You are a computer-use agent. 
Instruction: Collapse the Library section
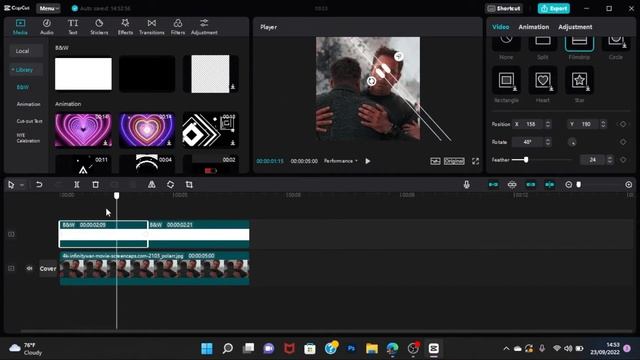tap(22, 70)
